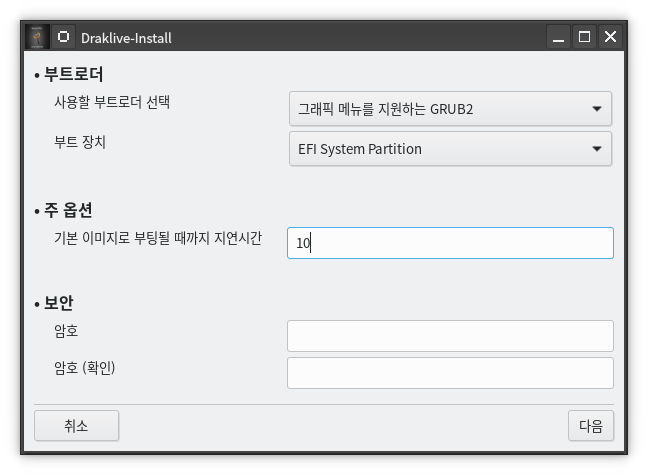Click the 암호 (확인) label text

point(85,368)
